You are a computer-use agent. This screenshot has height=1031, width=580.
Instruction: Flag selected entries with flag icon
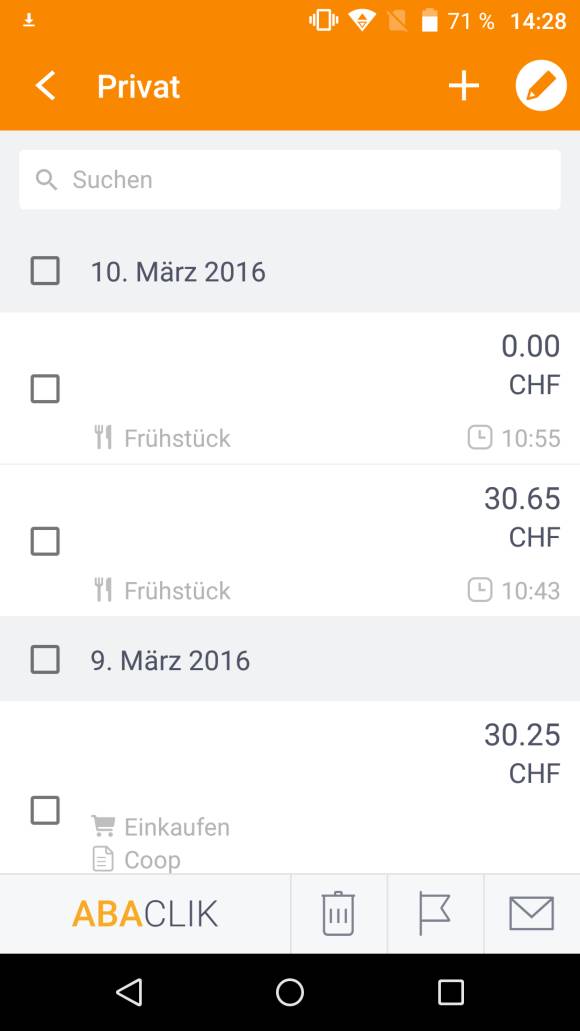pyautogui.click(x=435, y=913)
